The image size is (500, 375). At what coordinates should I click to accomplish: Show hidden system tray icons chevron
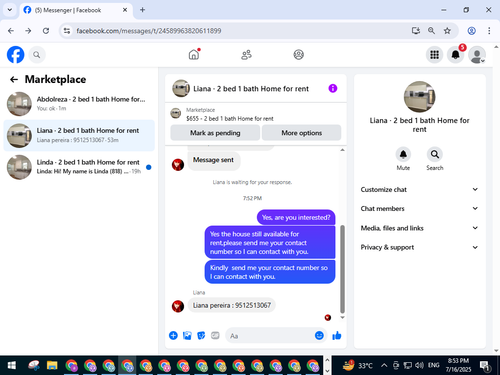pos(384,365)
